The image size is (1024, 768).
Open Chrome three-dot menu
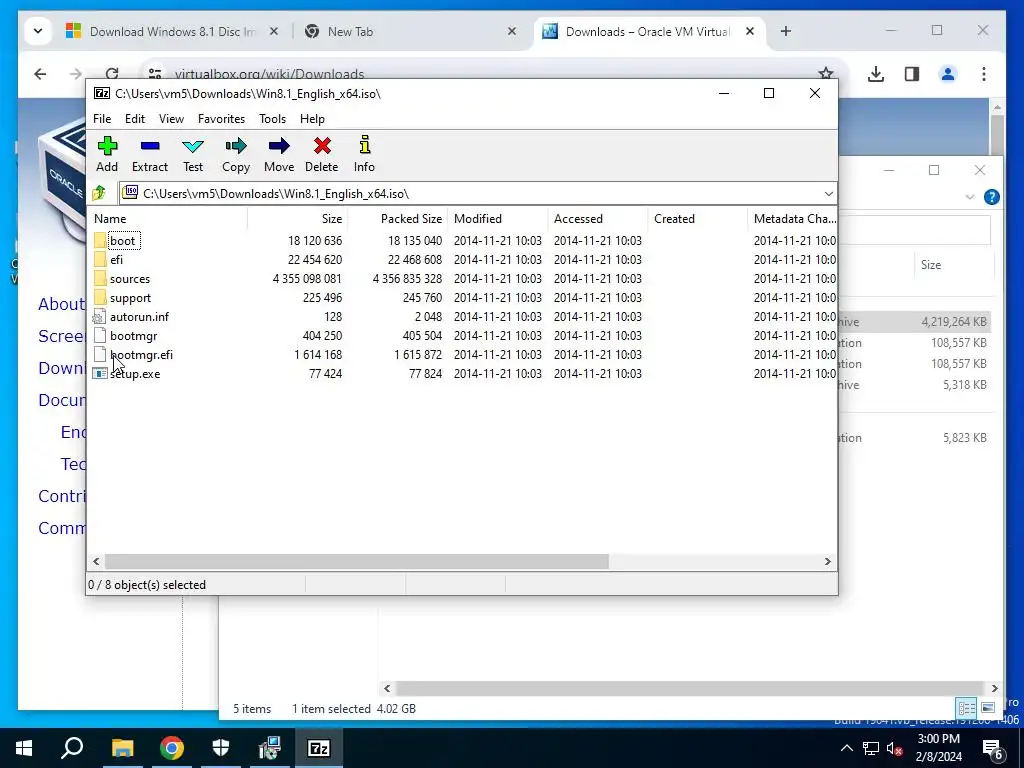pos(984,74)
